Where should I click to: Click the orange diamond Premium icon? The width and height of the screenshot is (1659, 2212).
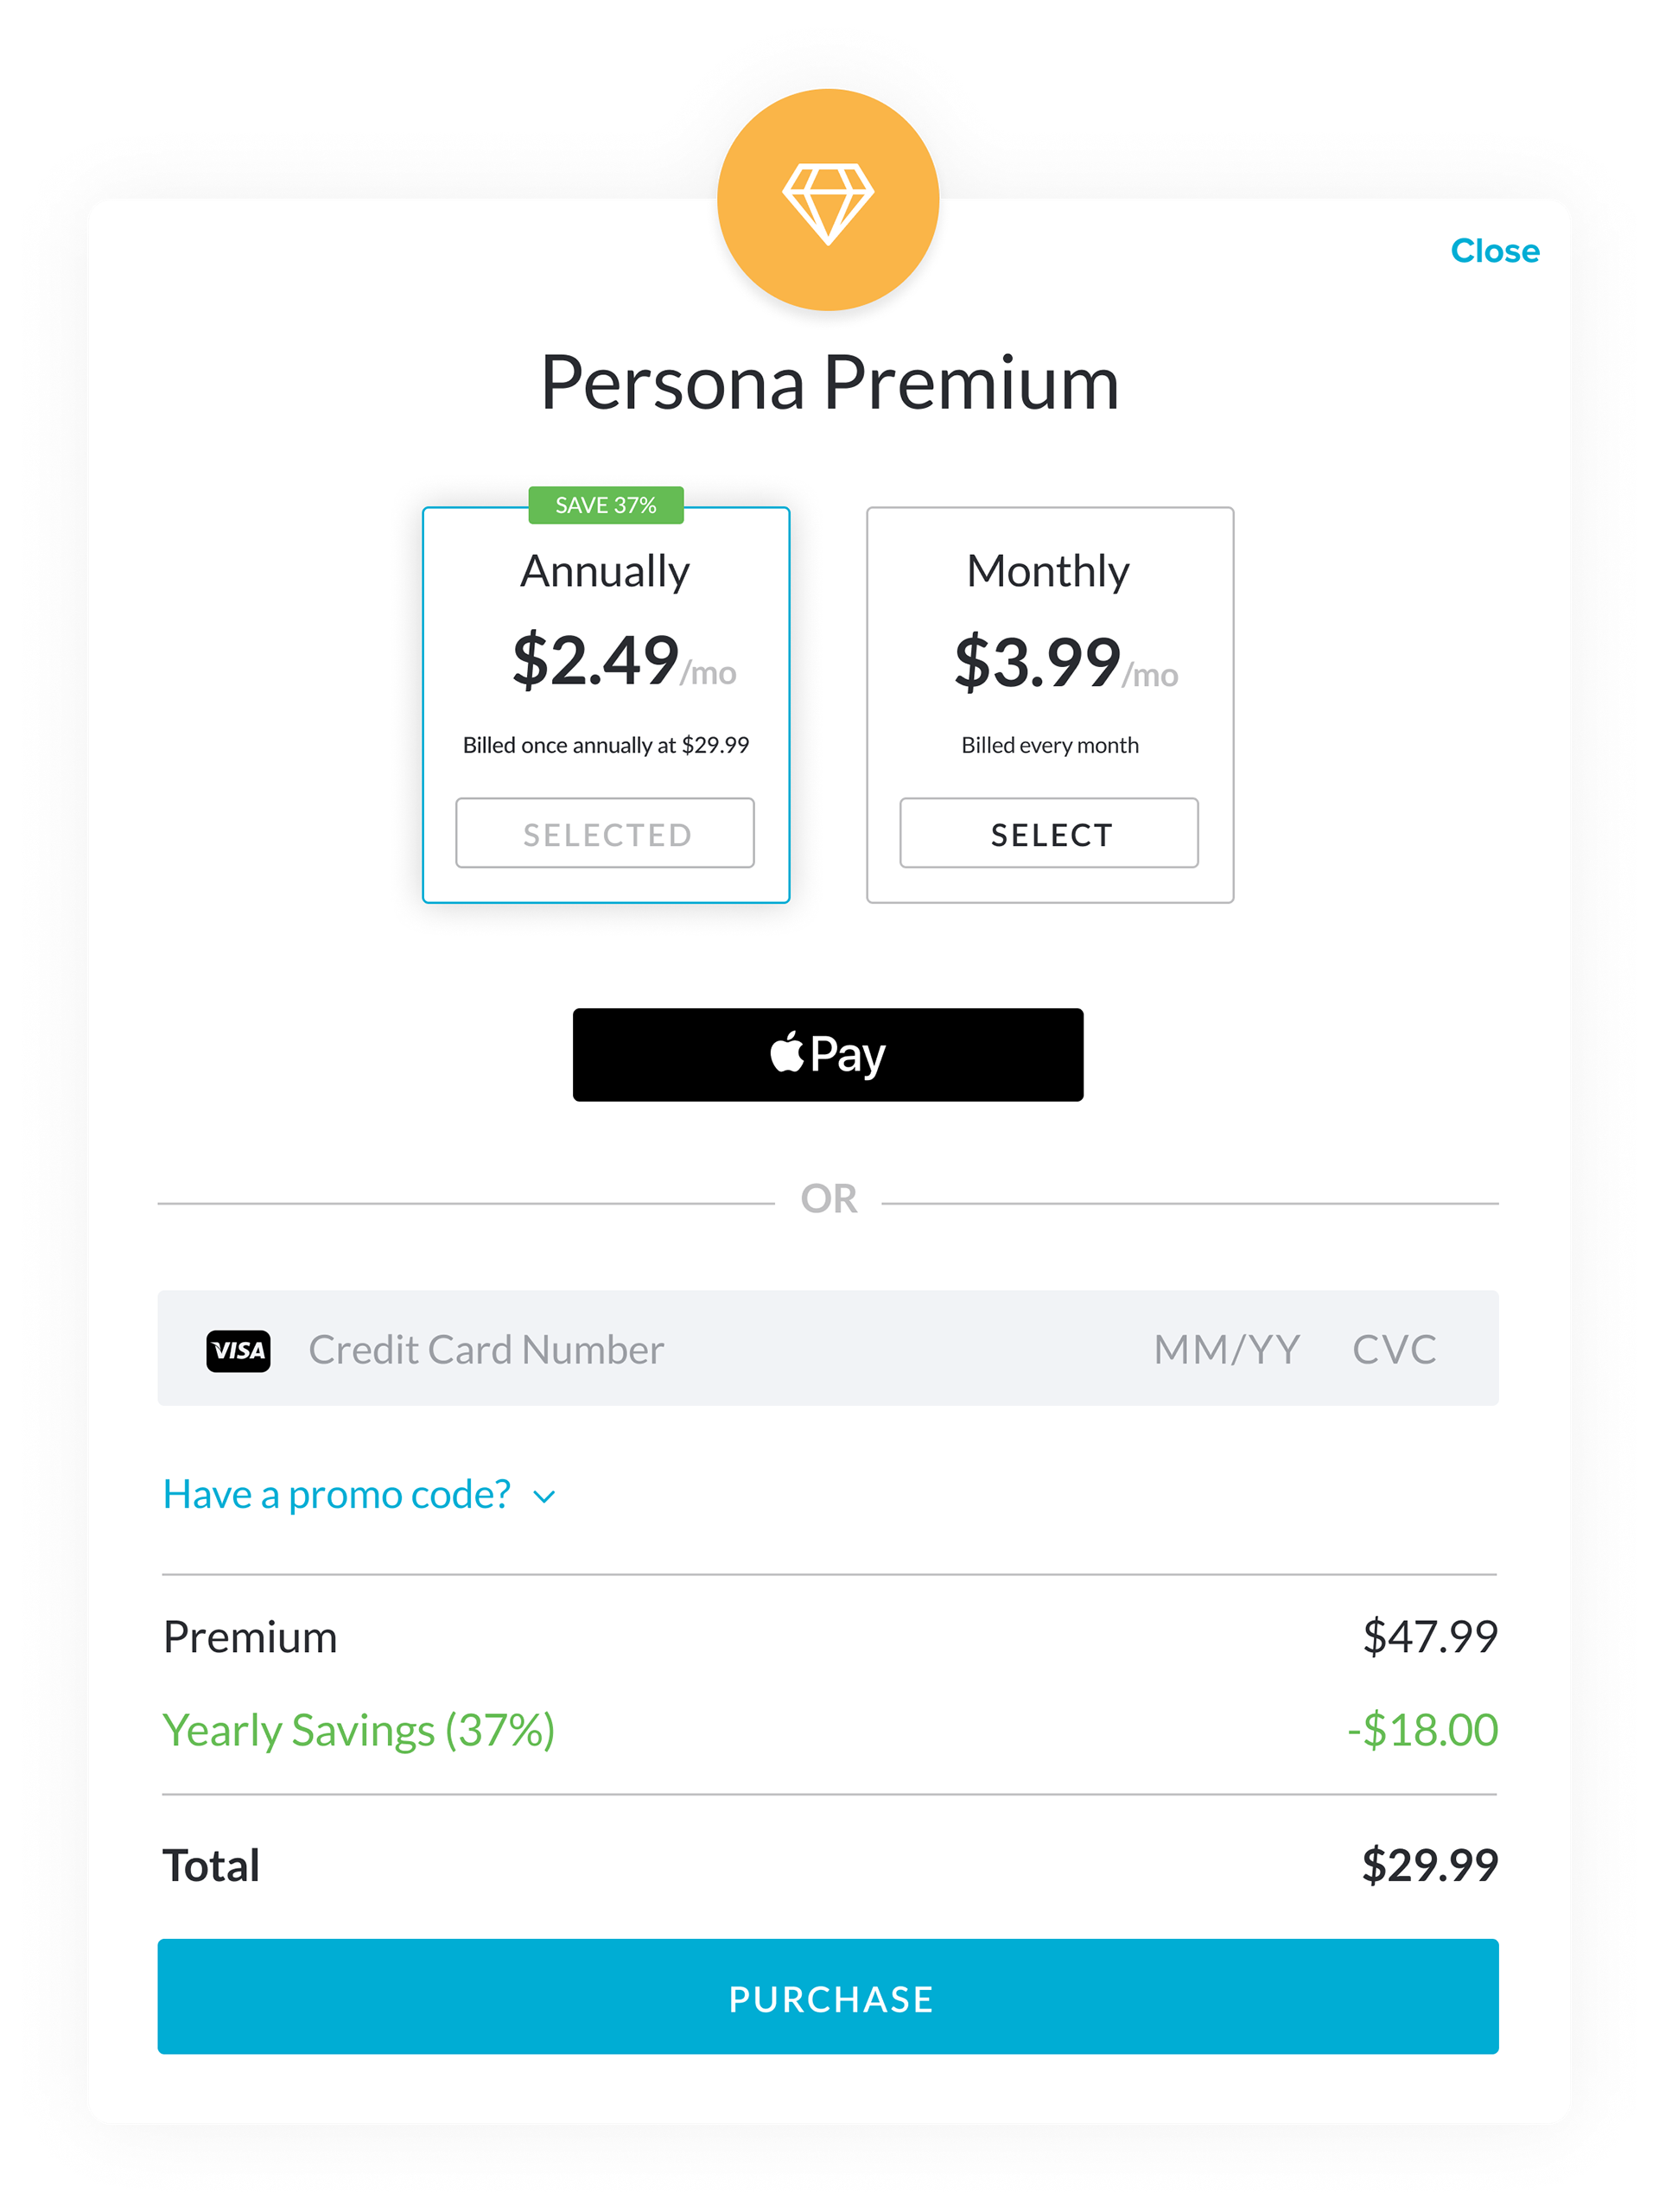click(828, 200)
